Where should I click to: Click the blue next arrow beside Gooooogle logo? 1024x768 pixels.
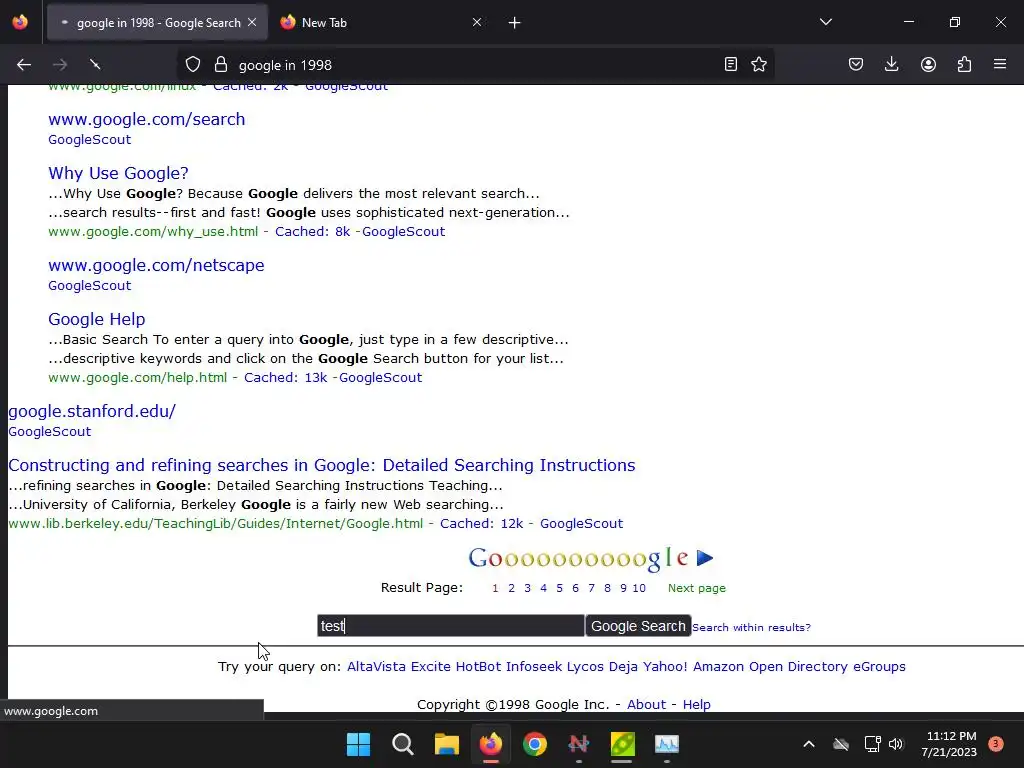(705, 558)
